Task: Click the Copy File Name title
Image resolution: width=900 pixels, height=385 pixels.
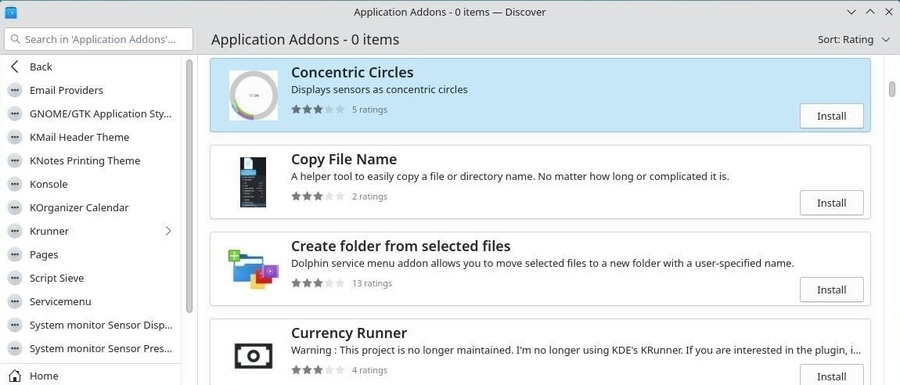Action: tap(344, 159)
